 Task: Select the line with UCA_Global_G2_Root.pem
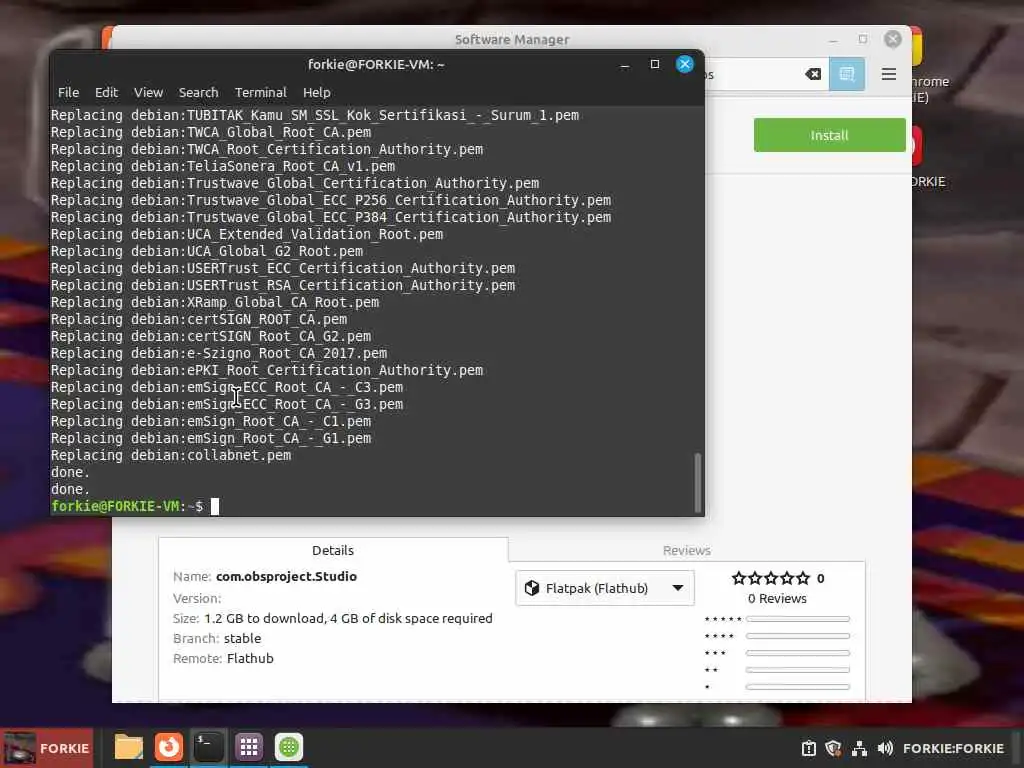click(207, 251)
